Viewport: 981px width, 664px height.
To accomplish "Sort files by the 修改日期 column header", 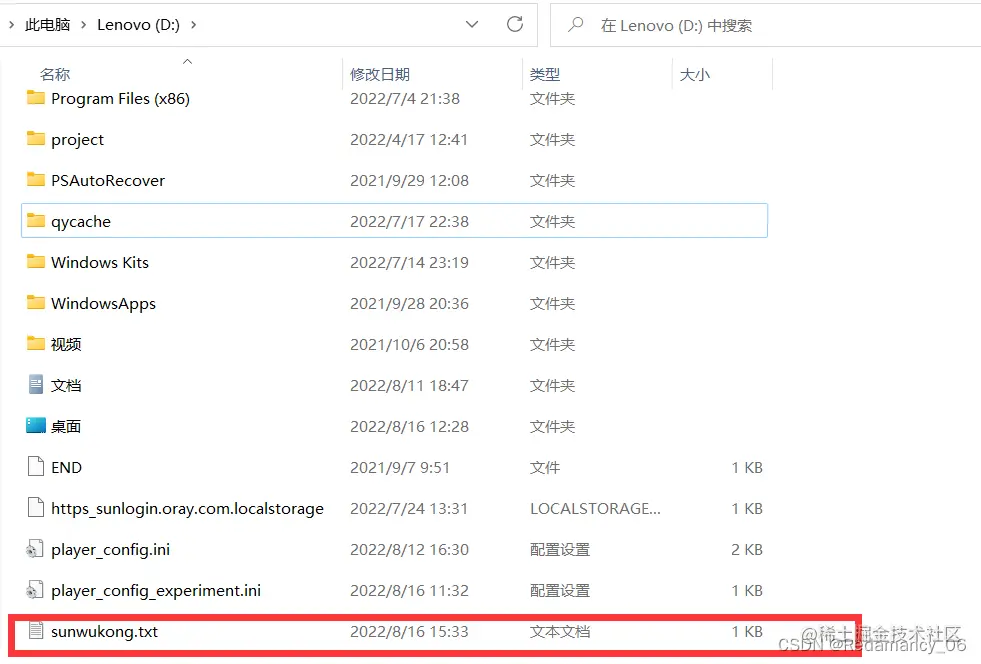I will click(x=379, y=73).
